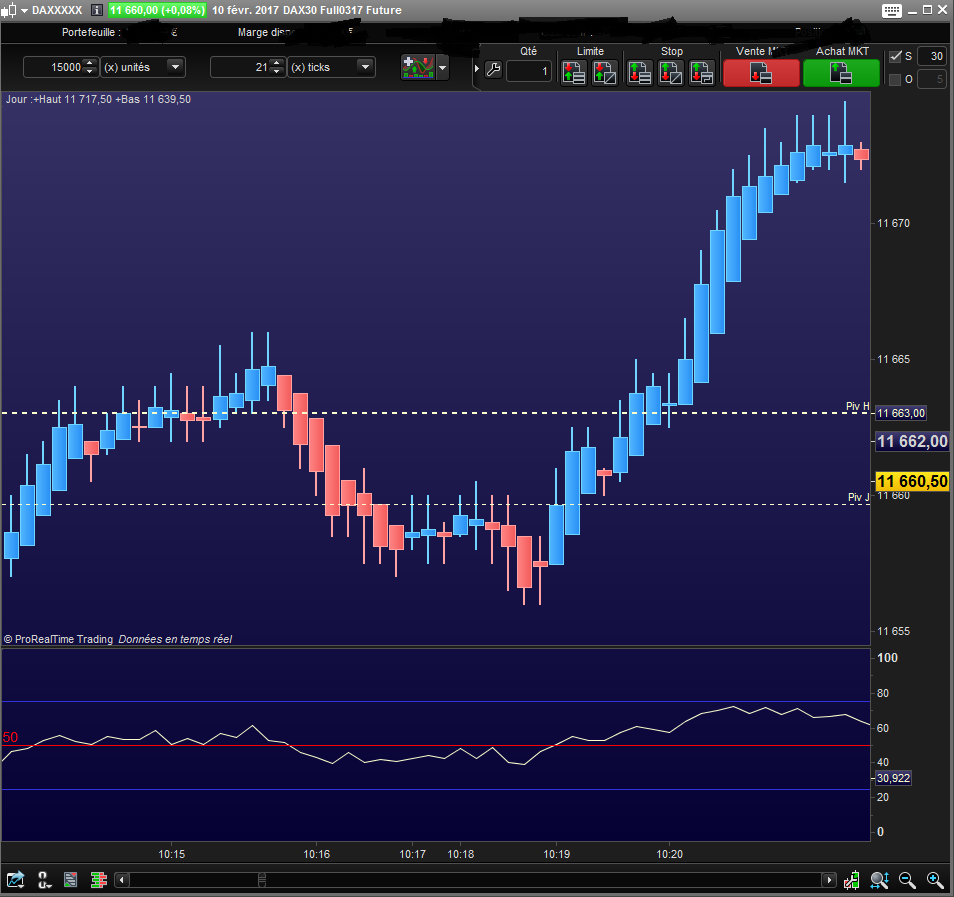Click the green price 11 660,00 (+0,08%)
The image size is (954, 897).
pos(157,10)
